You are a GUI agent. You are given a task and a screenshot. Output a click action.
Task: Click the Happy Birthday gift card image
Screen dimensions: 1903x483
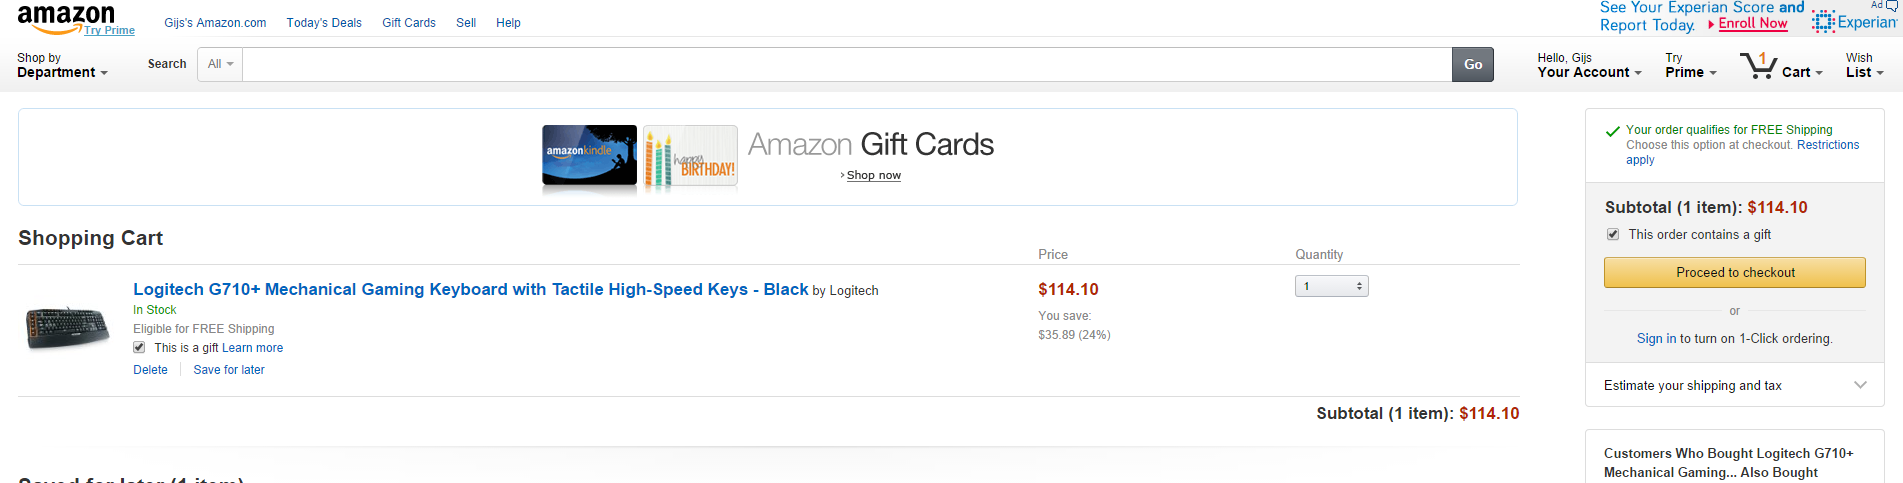(x=690, y=157)
